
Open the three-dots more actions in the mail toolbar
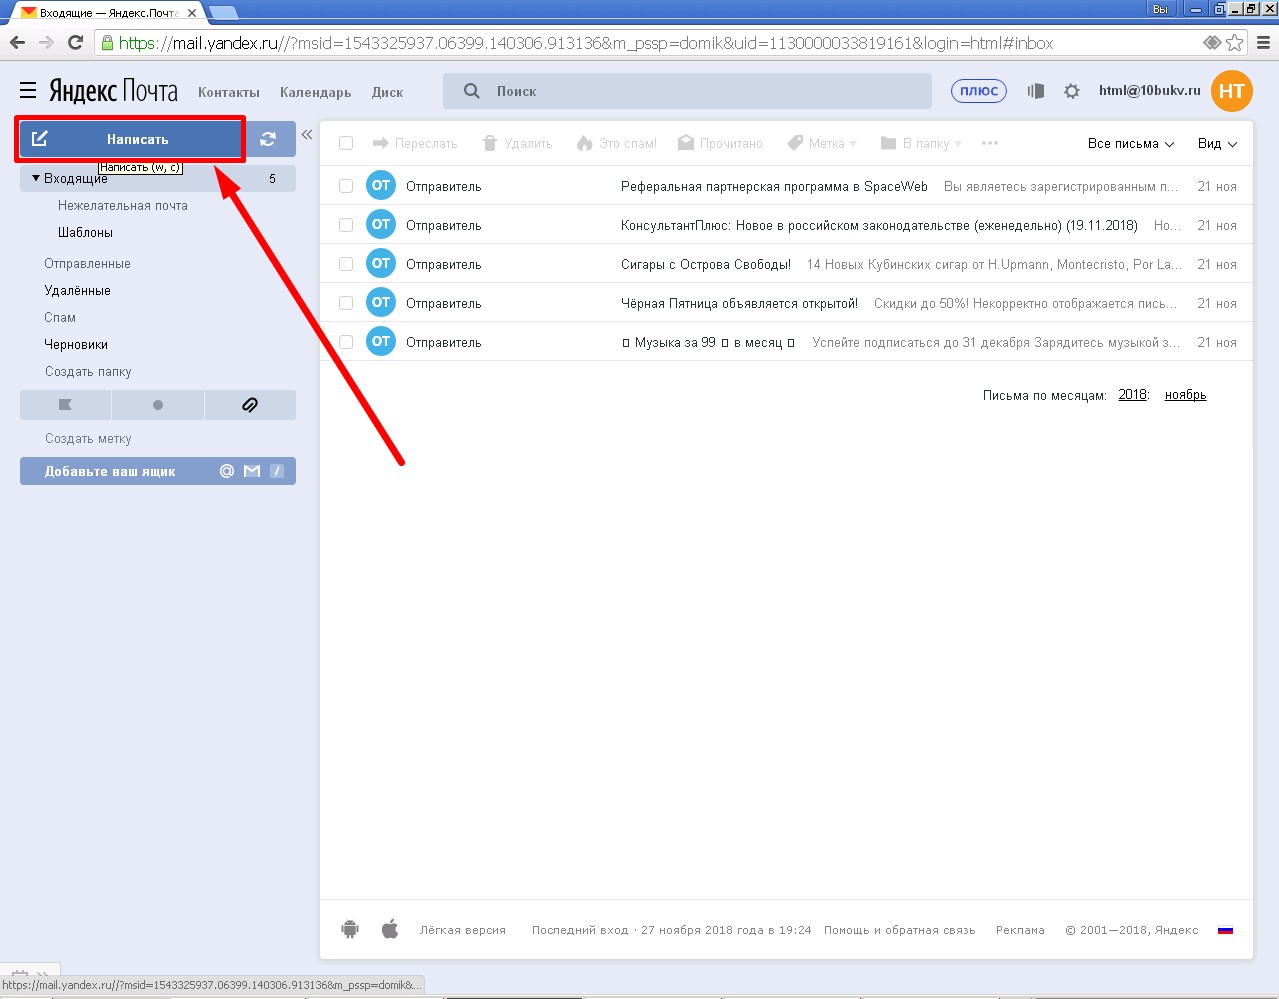click(x=990, y=143)
